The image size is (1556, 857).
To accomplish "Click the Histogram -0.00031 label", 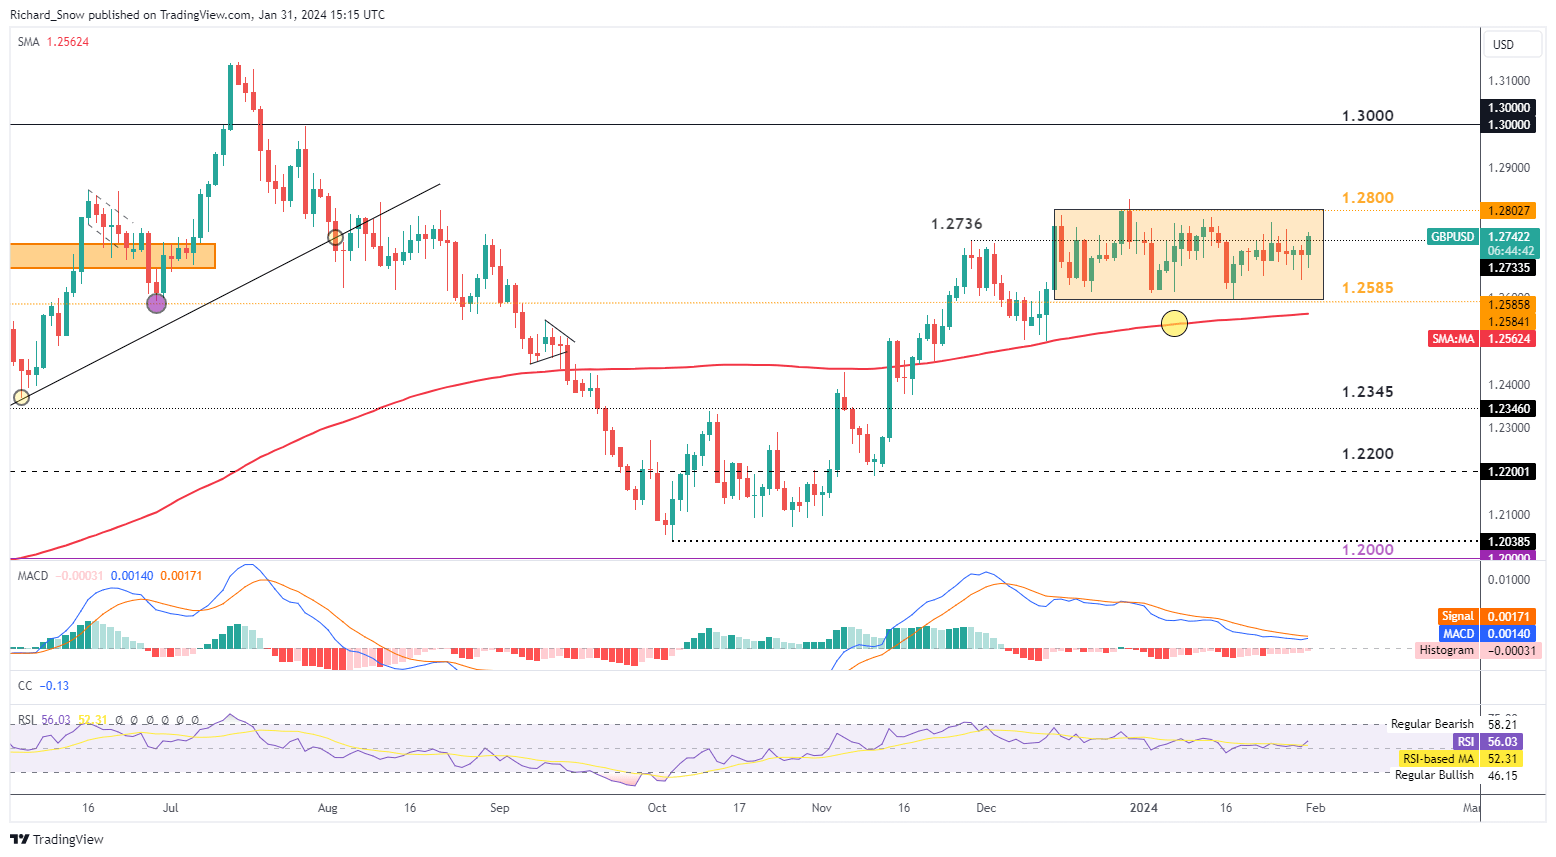I will click(x=1478, y=650).
